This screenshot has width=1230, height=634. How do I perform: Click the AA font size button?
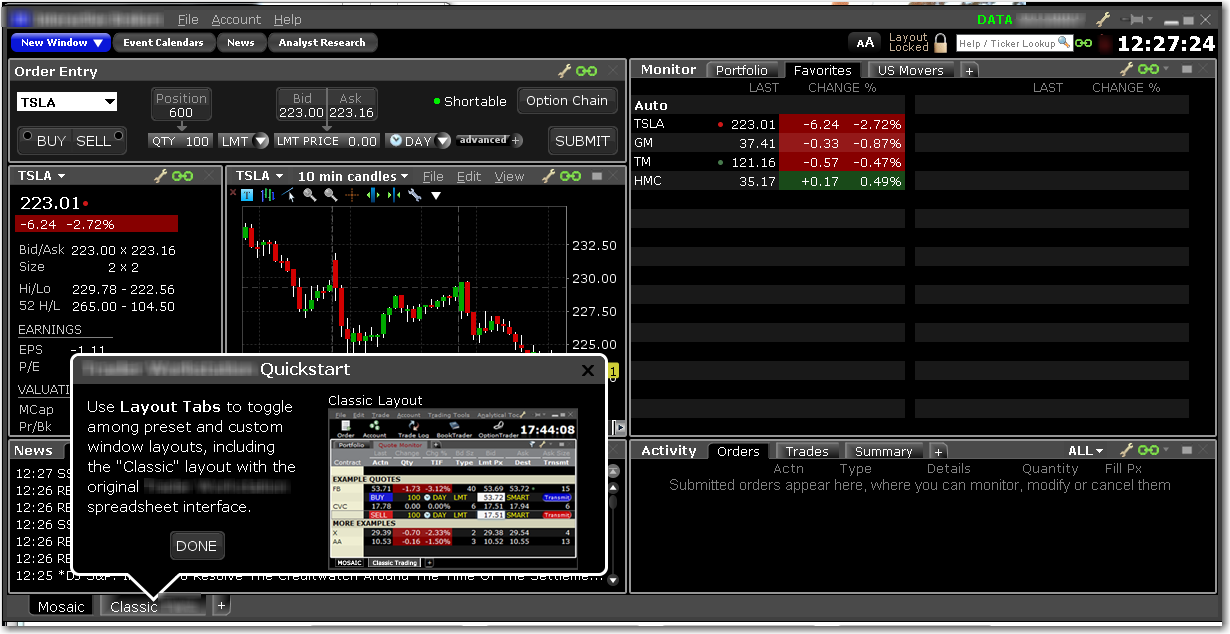point(865,42)
